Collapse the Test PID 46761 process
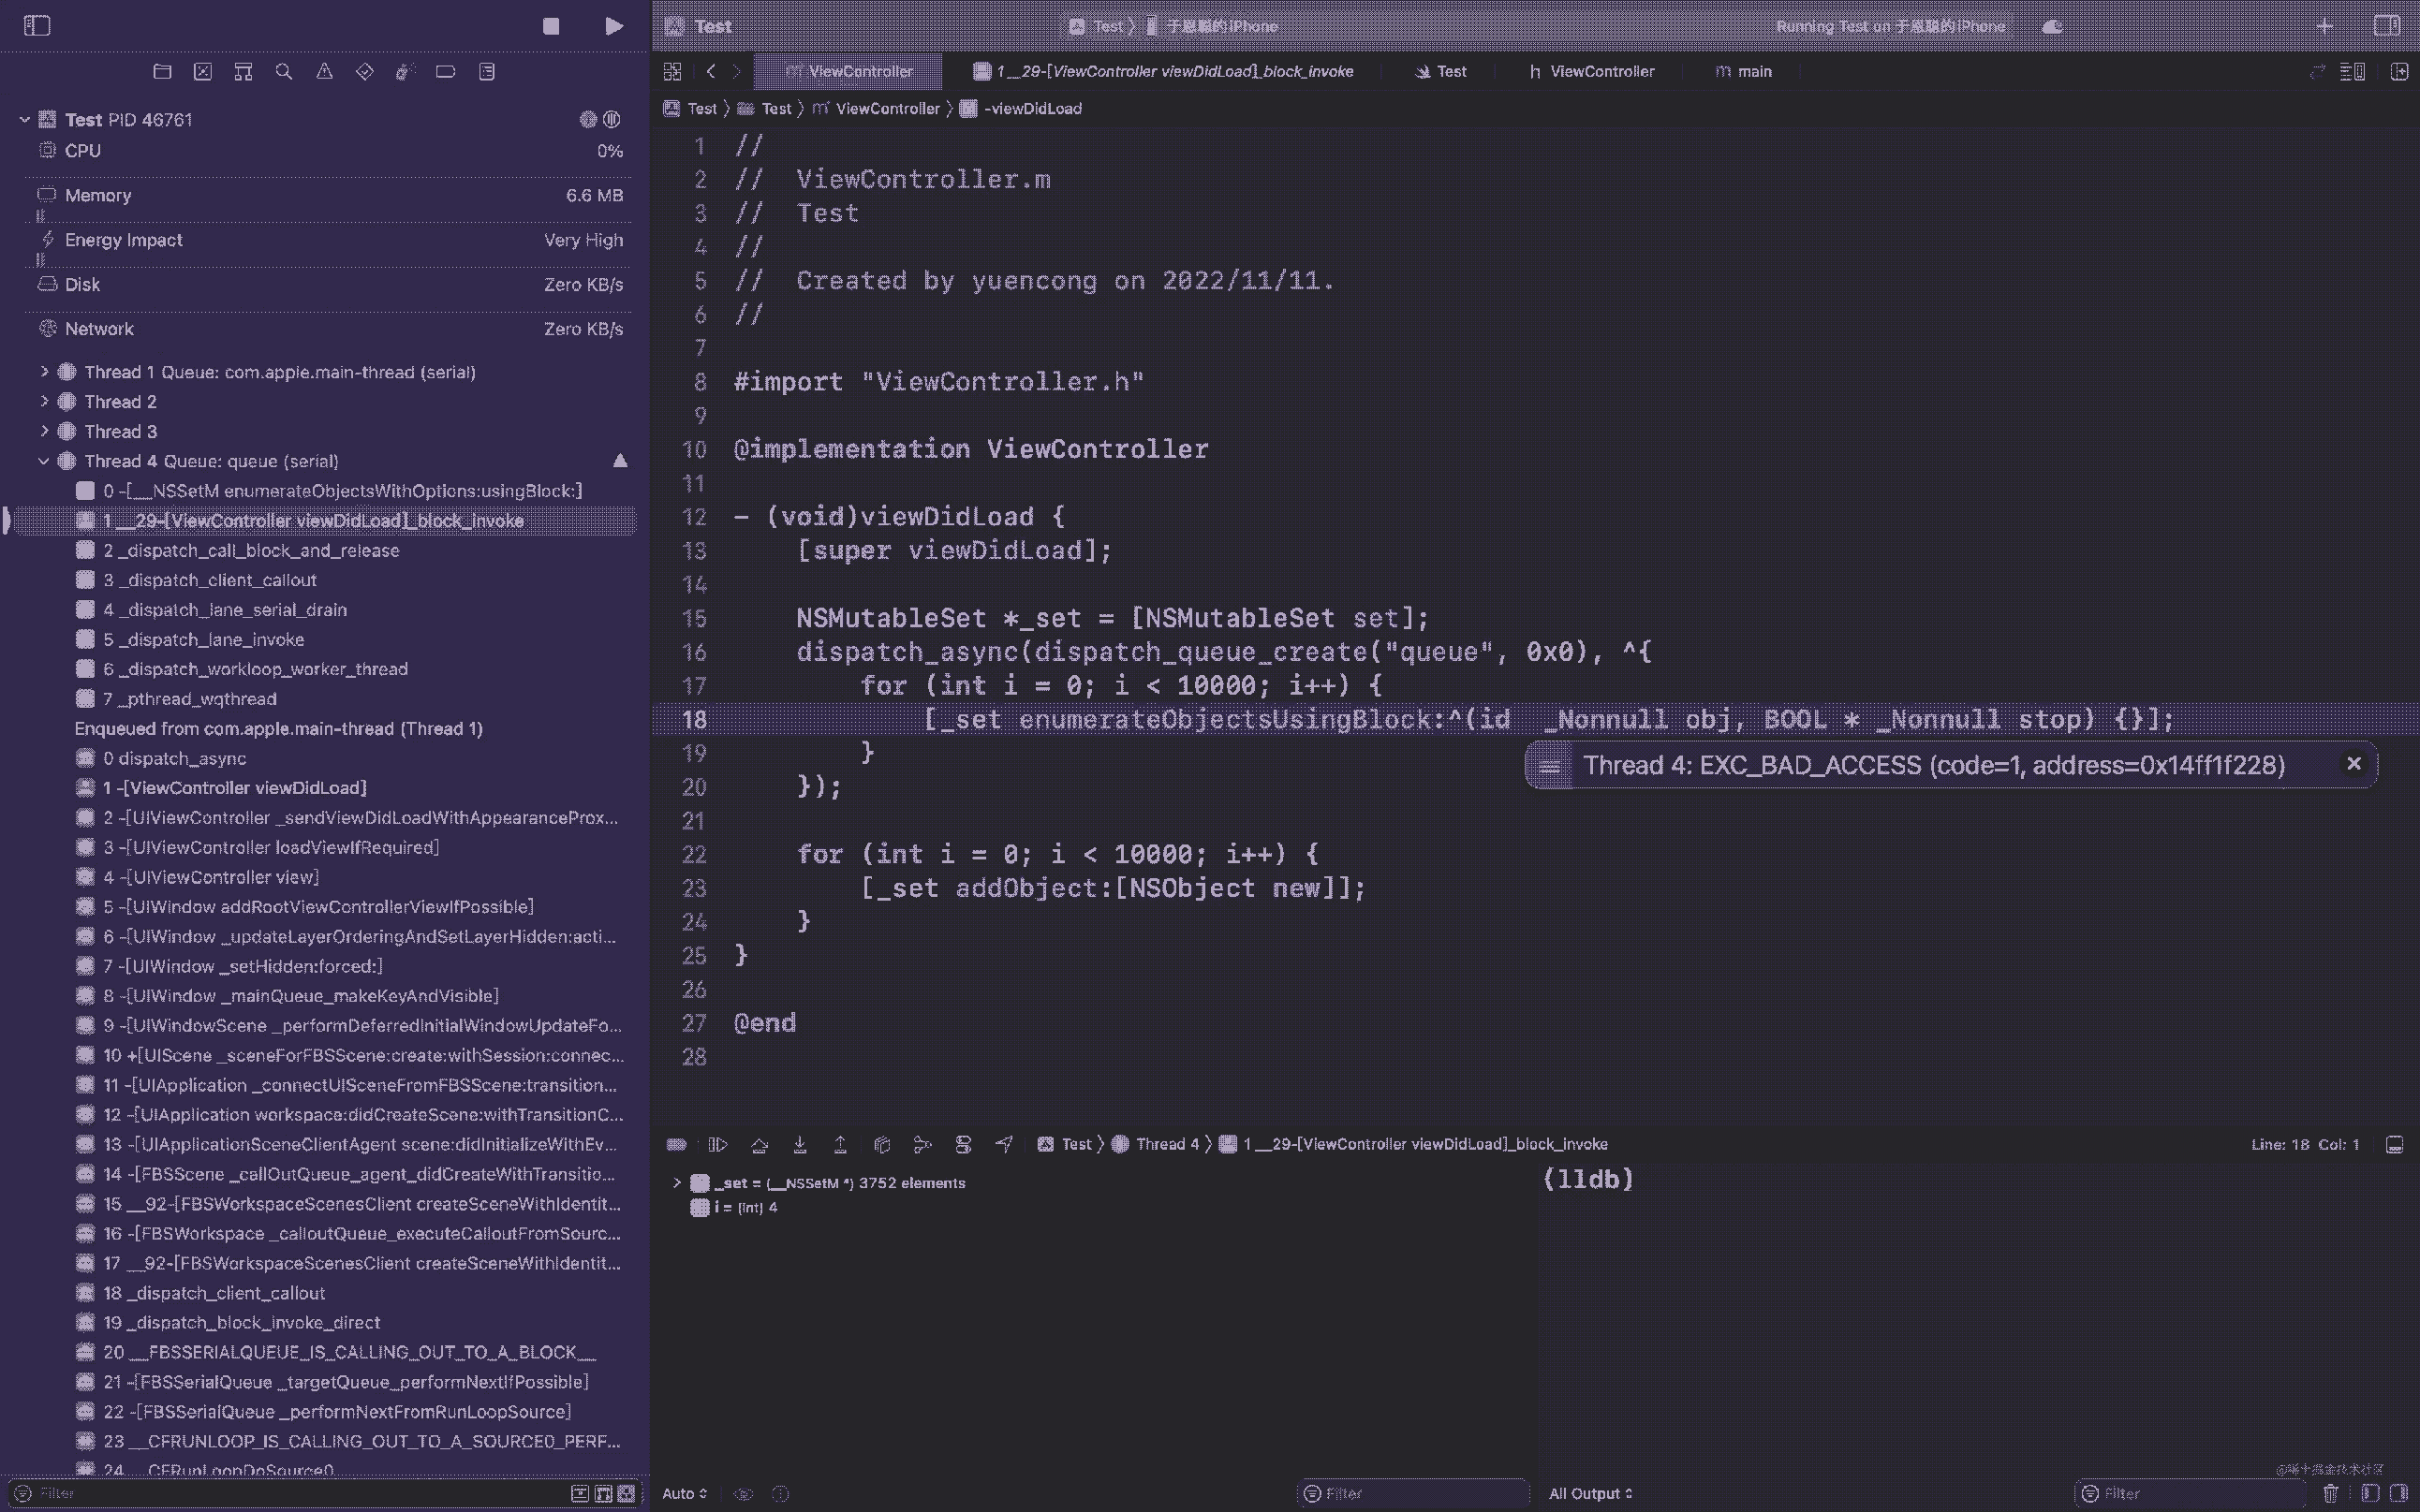Image resolution: width=2420 pixels, height=1512 pixels. click(24, 119)
